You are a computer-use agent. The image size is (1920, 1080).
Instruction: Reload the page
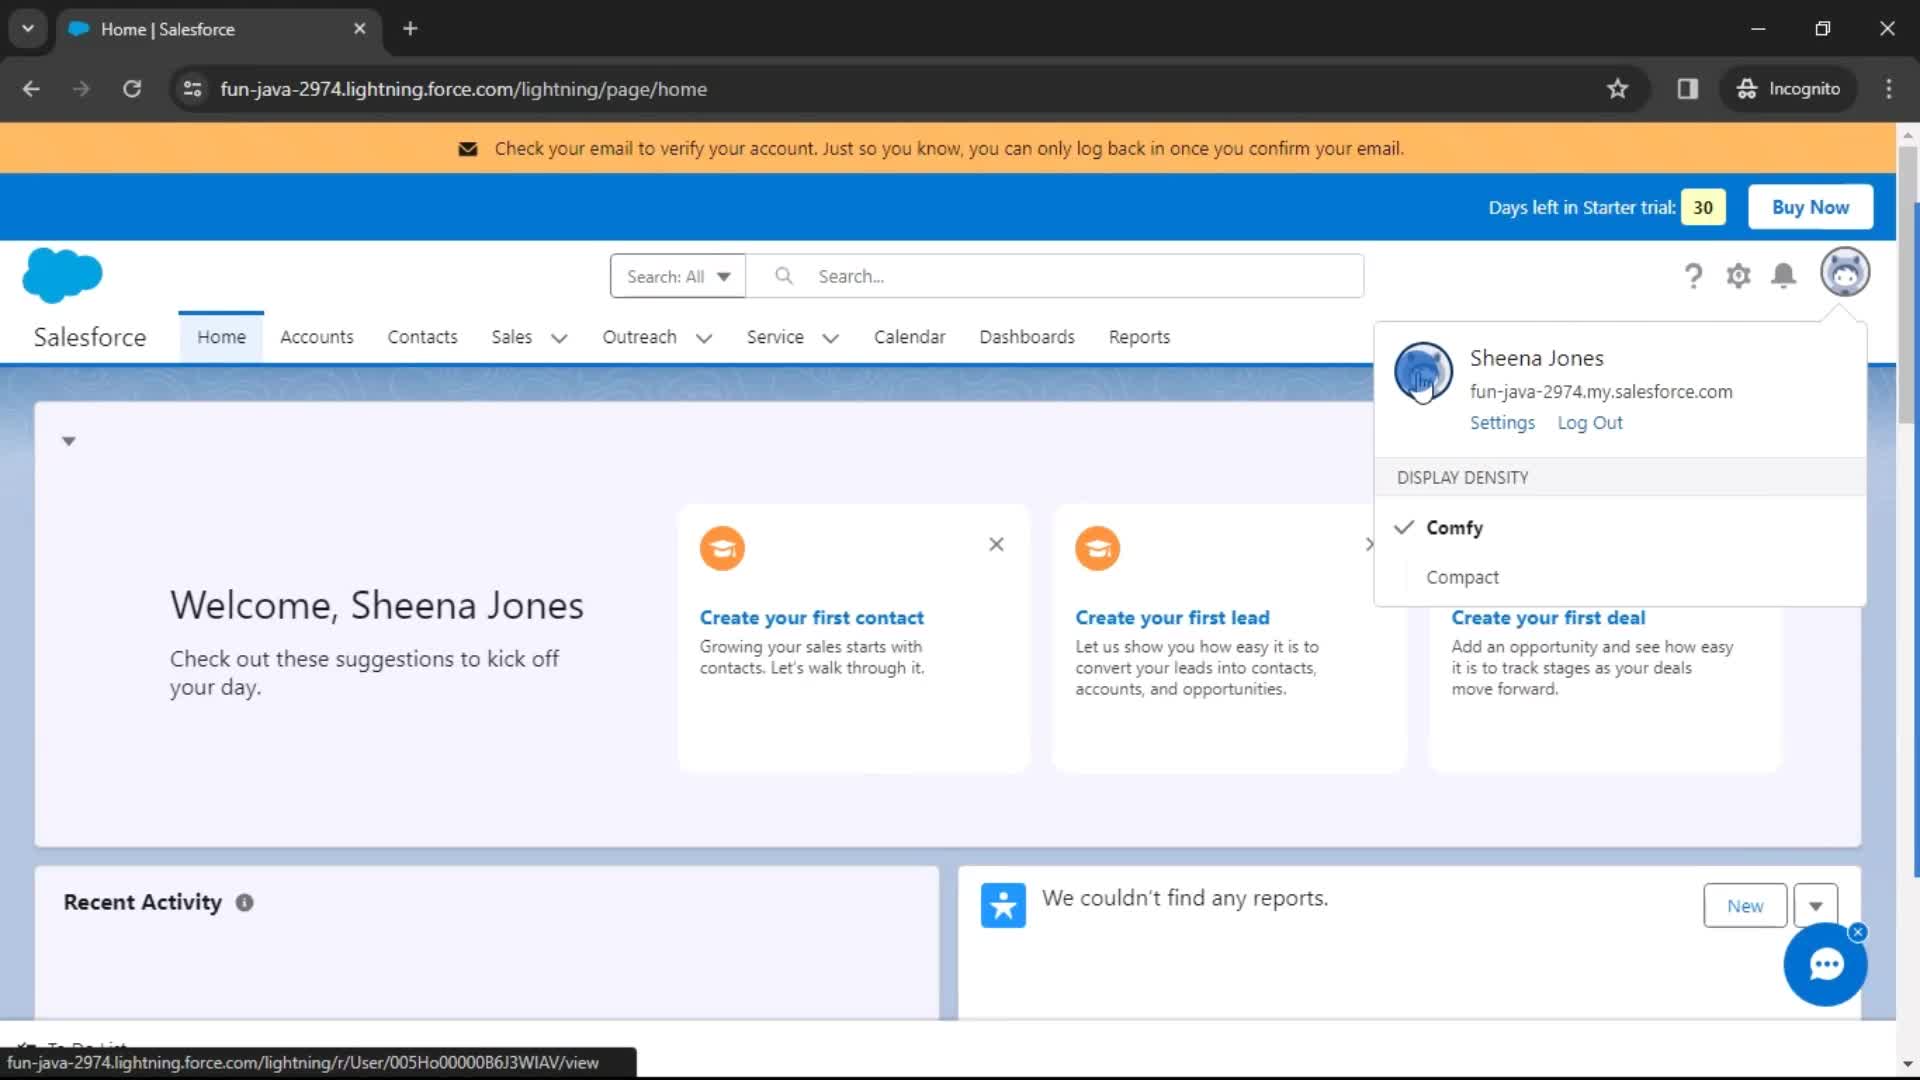132,89
